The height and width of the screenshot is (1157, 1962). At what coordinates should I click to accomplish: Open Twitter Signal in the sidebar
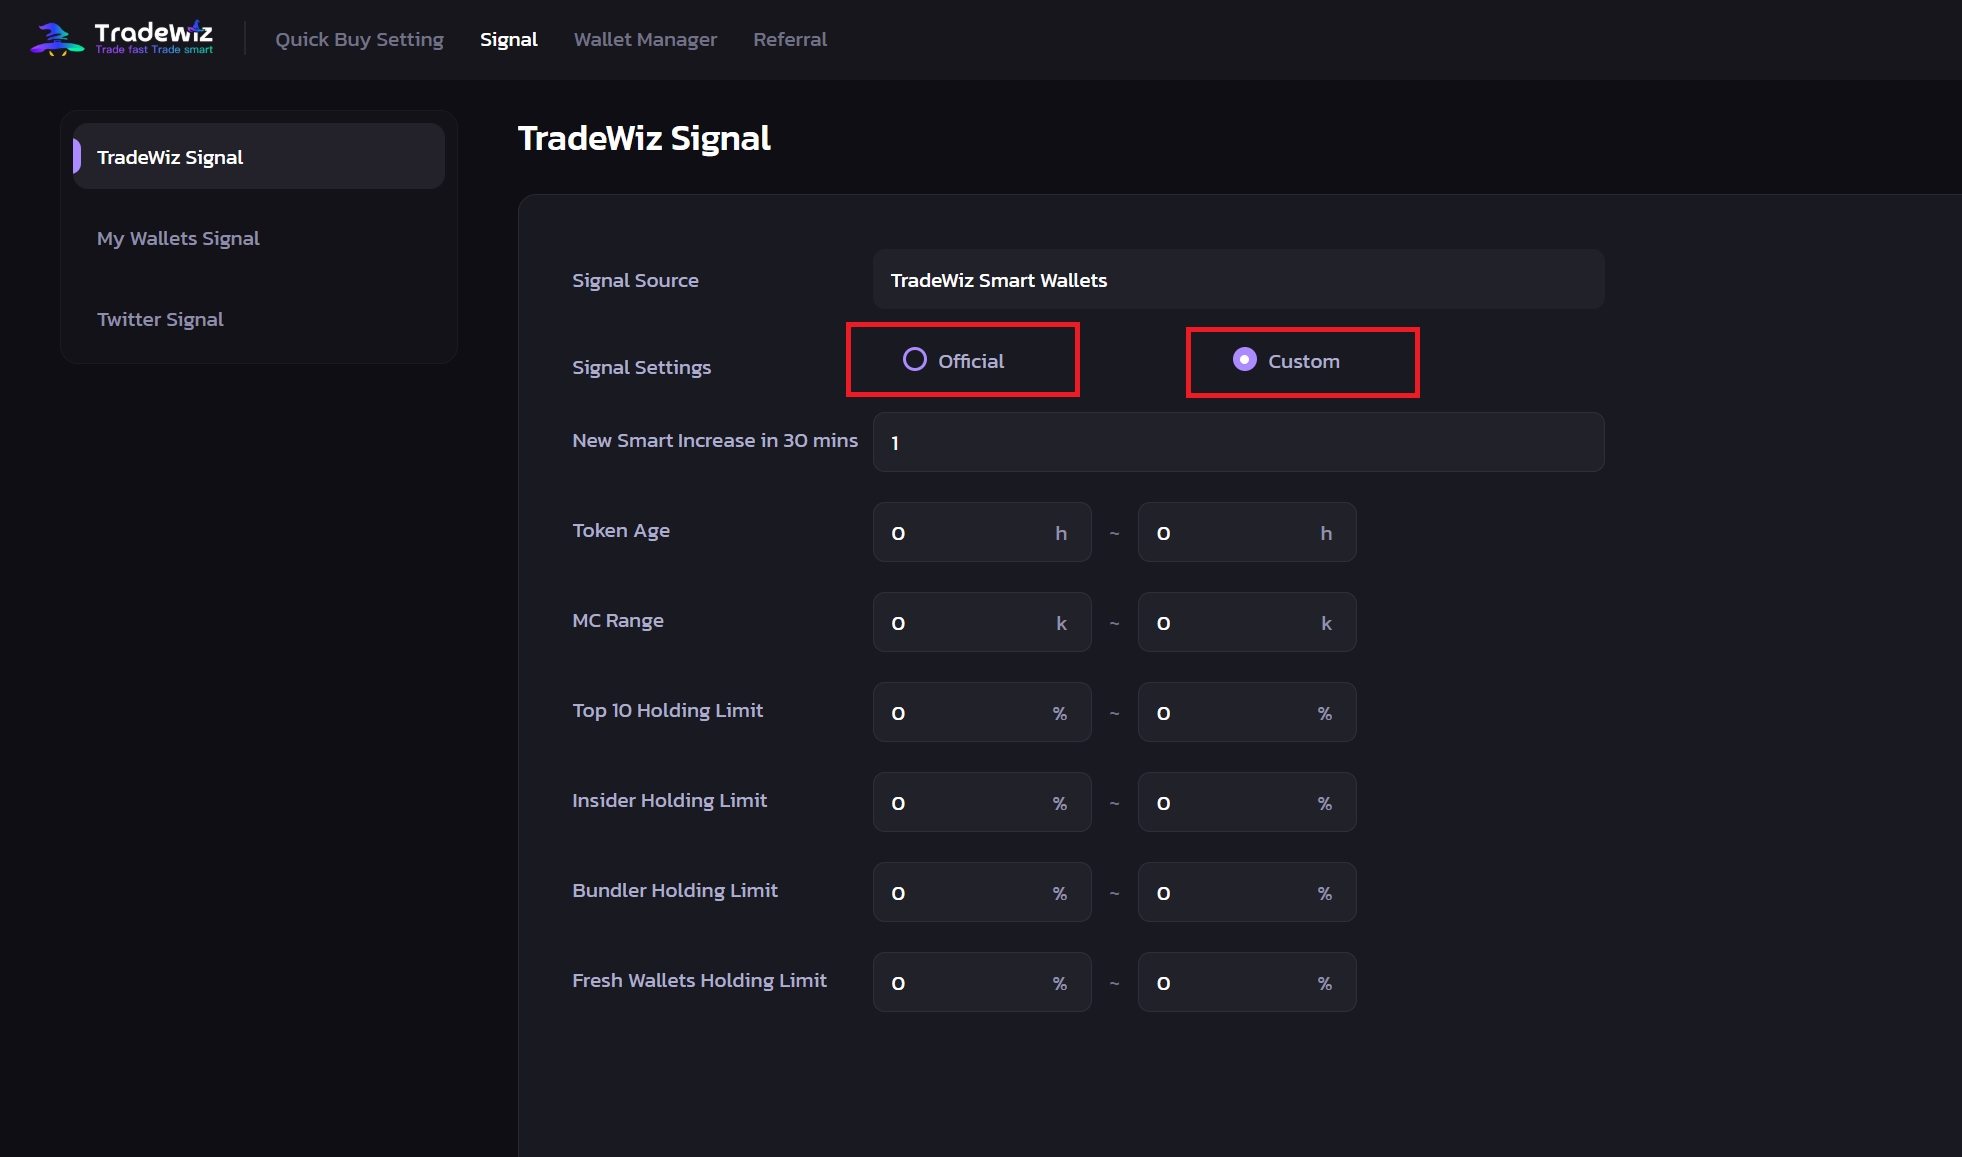coord(160,319)
